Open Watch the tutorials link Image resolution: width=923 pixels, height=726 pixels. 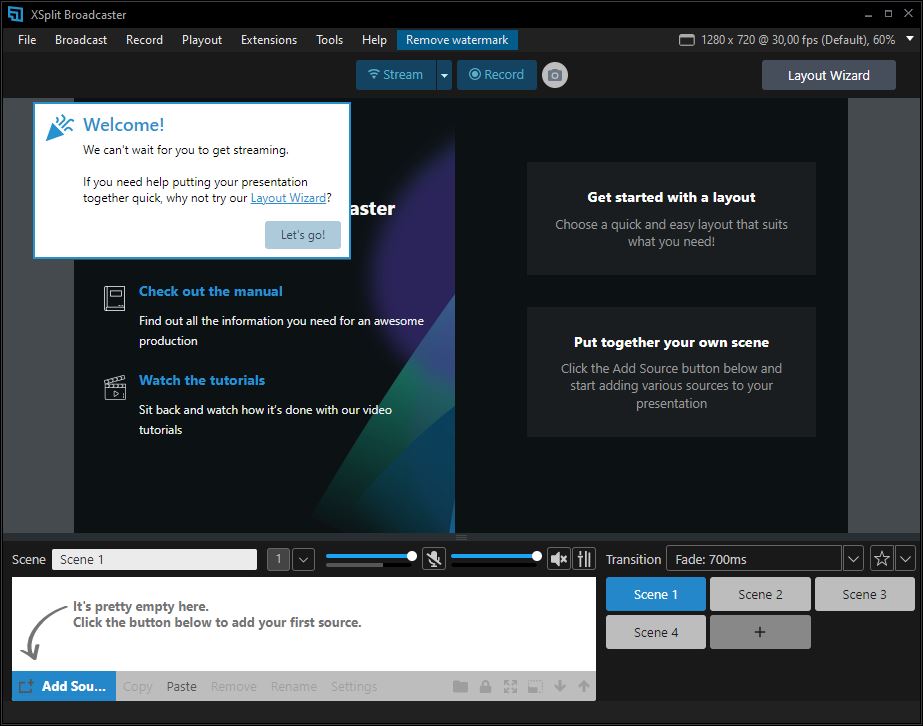tap(201, 380)
